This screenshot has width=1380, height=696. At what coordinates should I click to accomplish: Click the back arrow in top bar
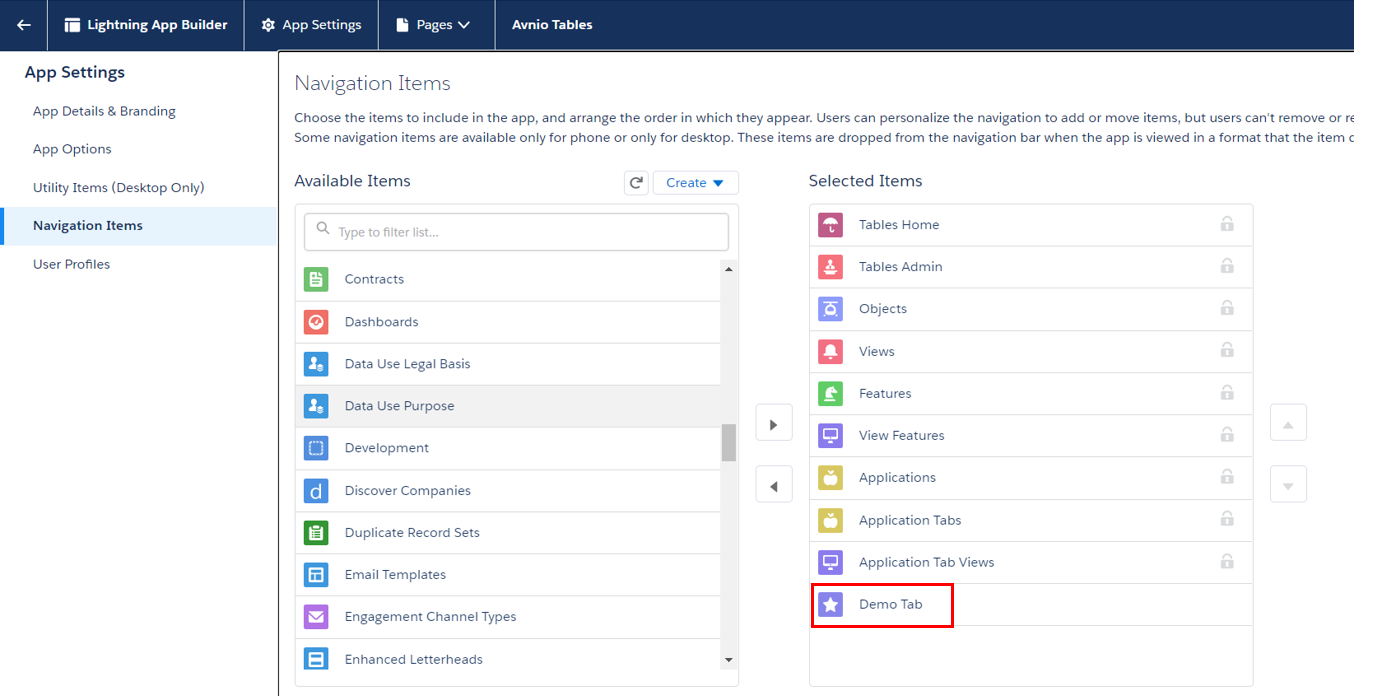(x=23, y=25)
